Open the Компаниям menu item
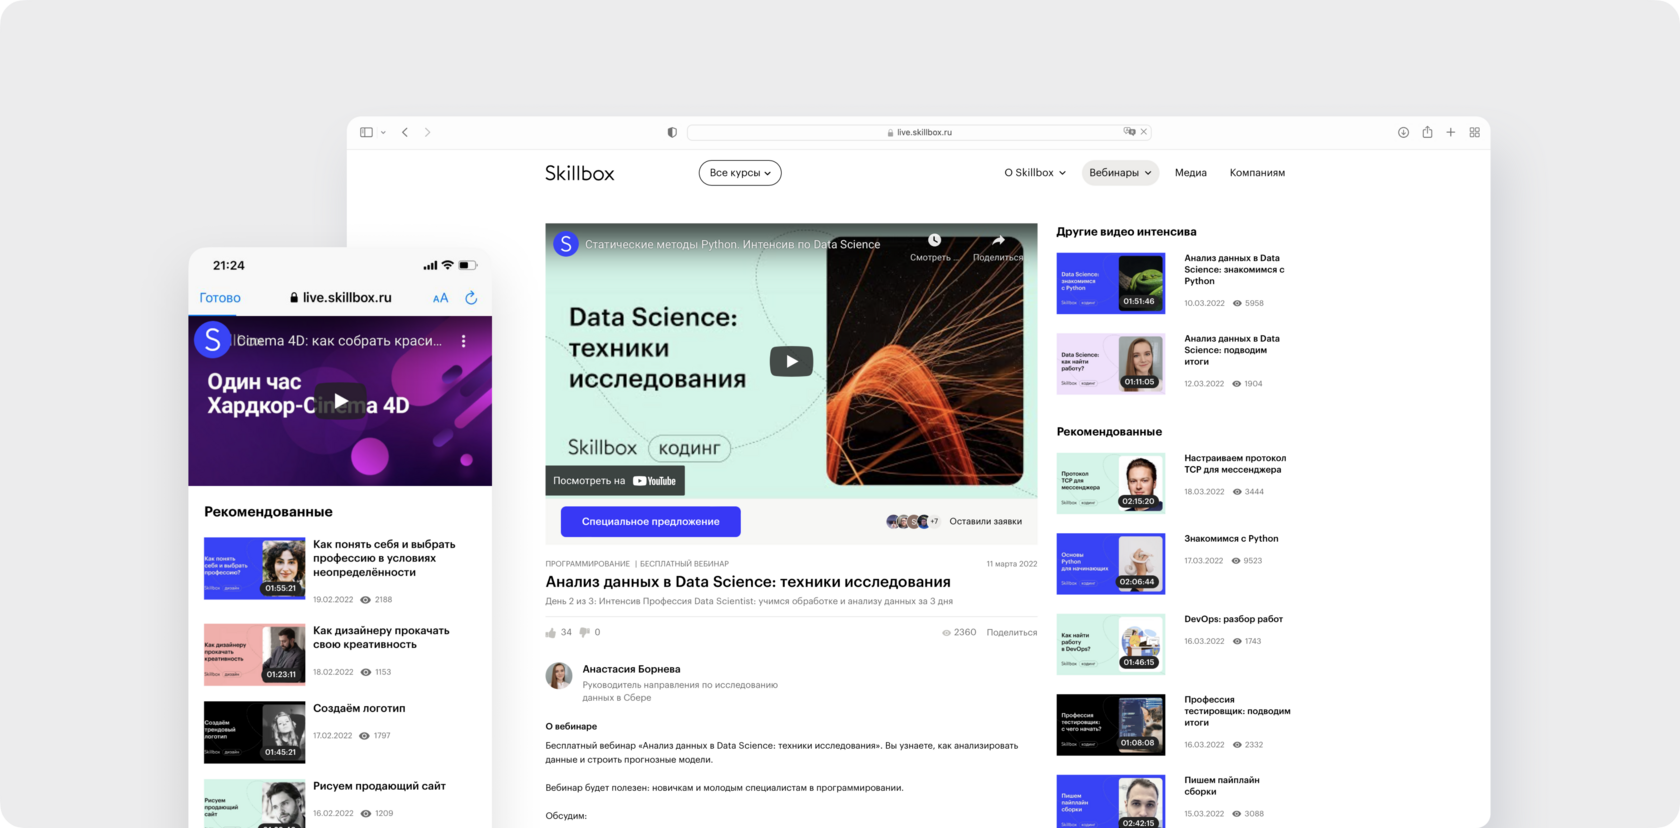The image size is (1680, 828). click(1257, 173)
